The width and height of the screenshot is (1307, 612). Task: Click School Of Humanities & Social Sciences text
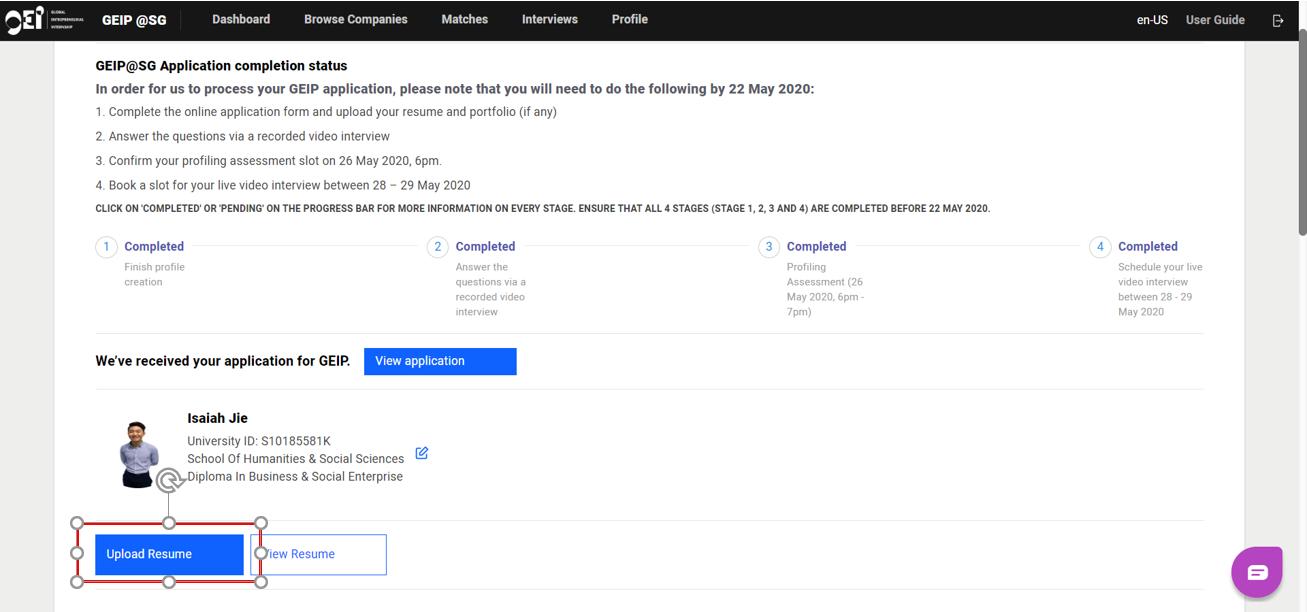coord(296,459)
